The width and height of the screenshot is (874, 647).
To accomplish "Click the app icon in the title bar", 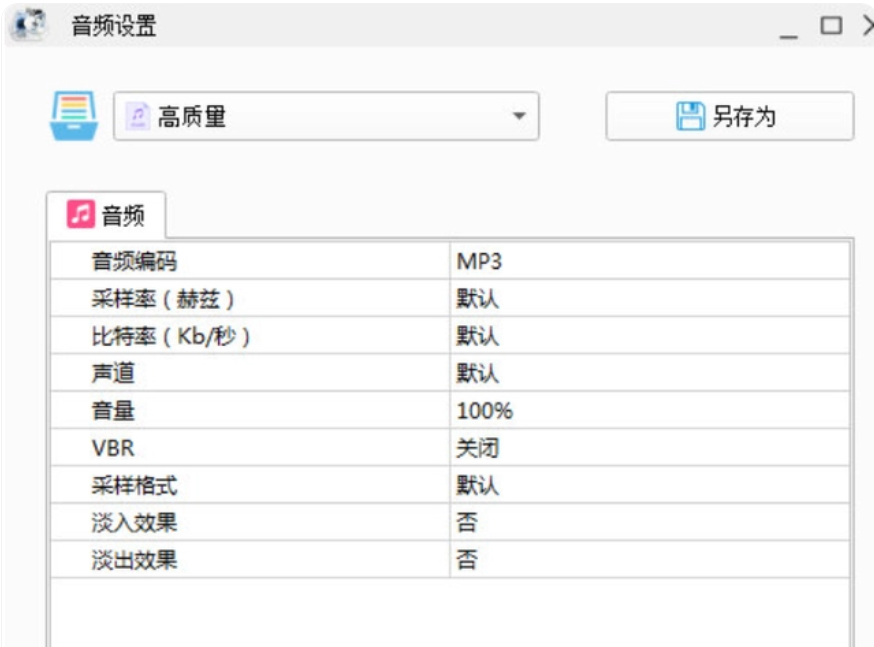I will [x=30, y=25].
